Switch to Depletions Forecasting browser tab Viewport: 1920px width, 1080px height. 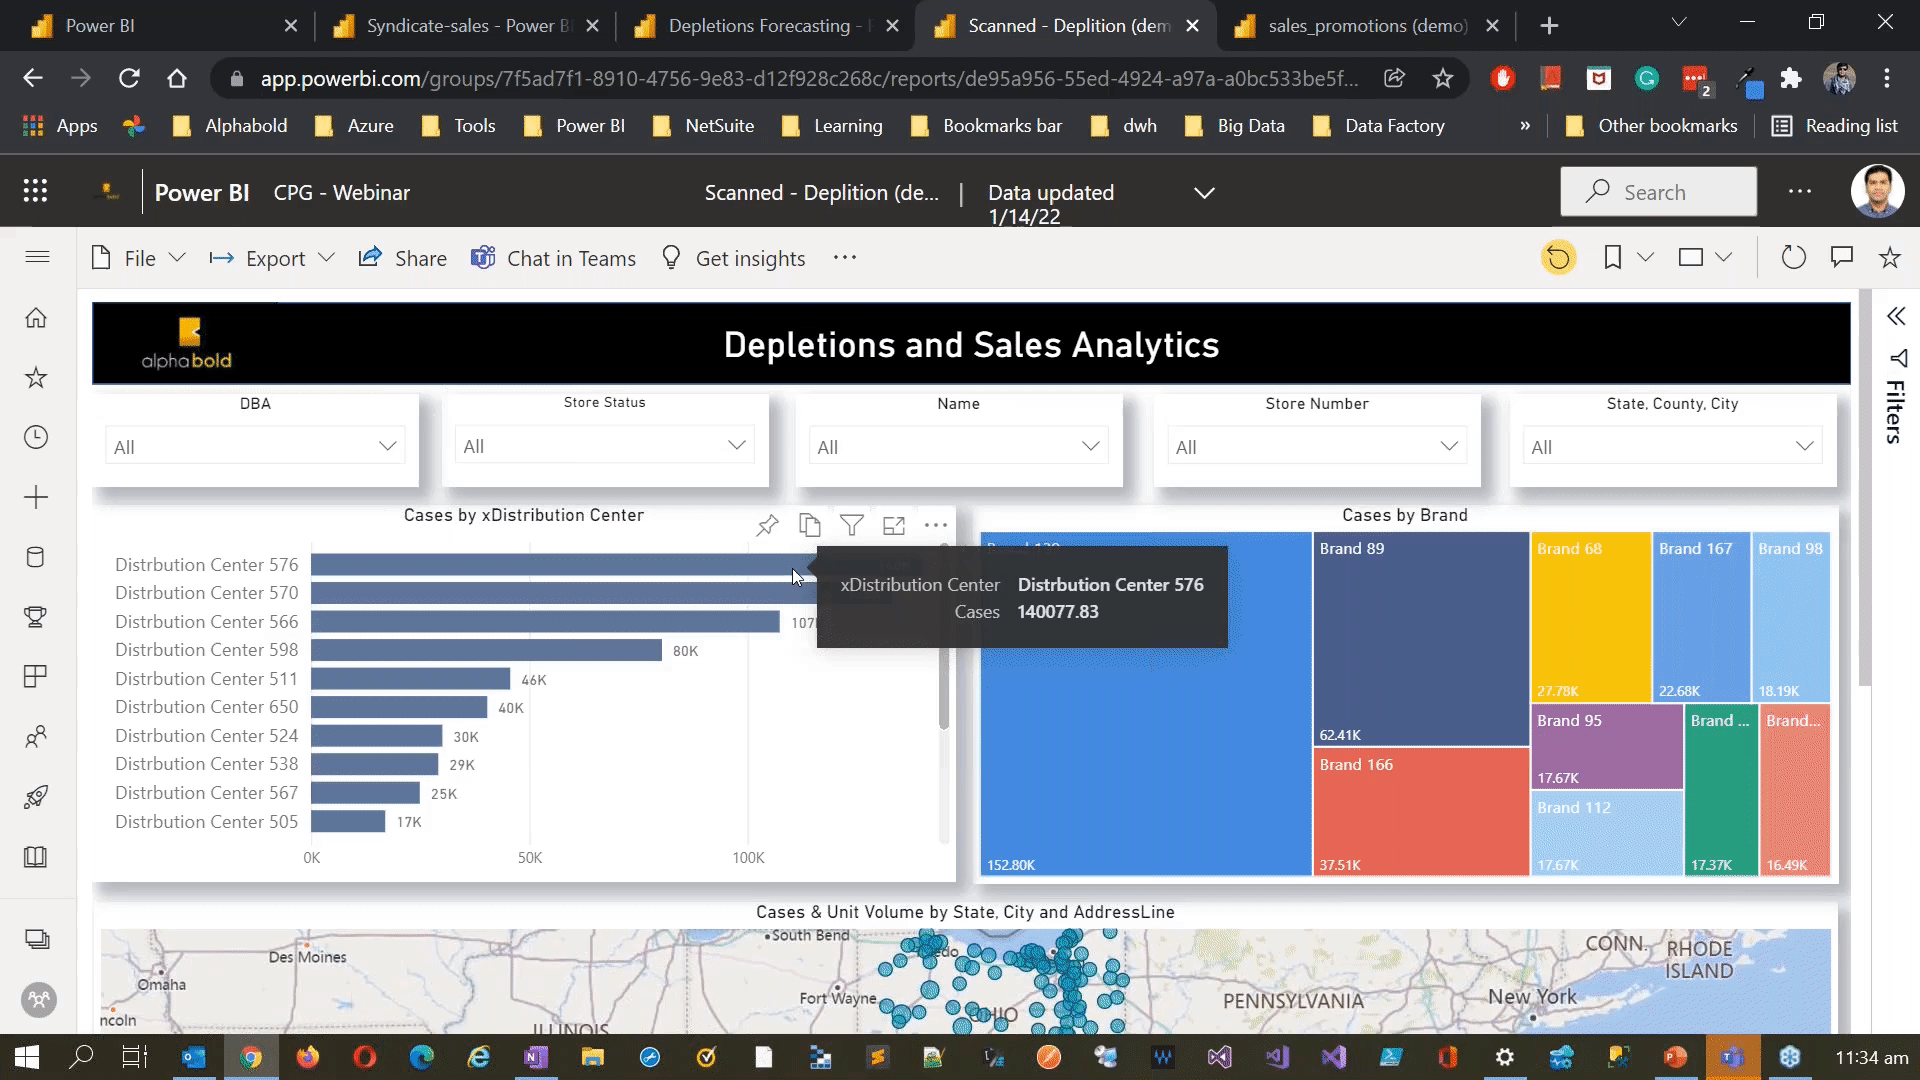pyautogui.click(x=767, y=26)
